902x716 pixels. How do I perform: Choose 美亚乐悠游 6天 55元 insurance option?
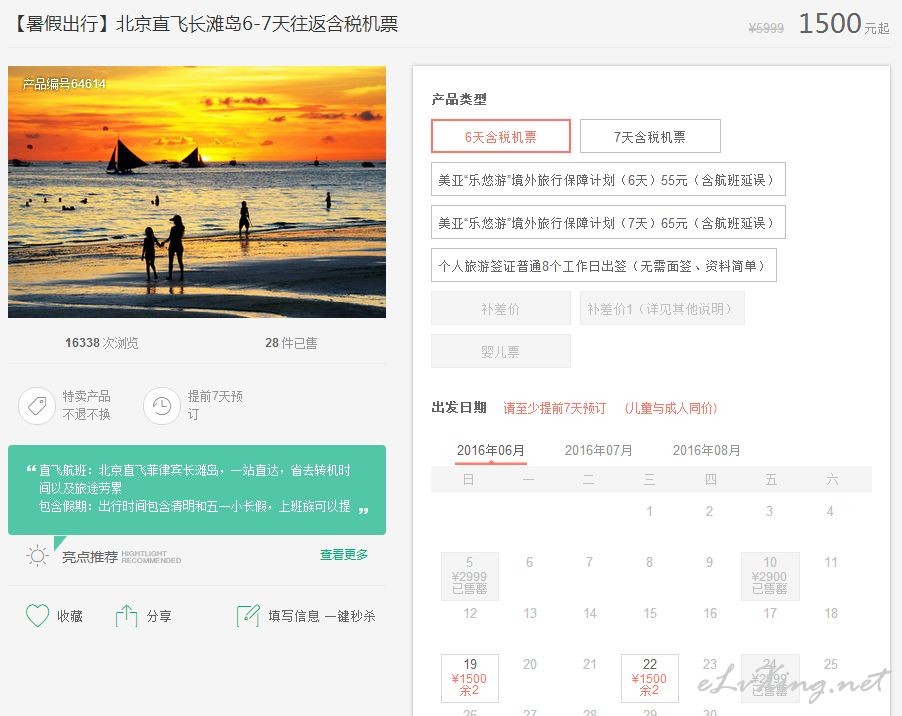pos(608,179)
